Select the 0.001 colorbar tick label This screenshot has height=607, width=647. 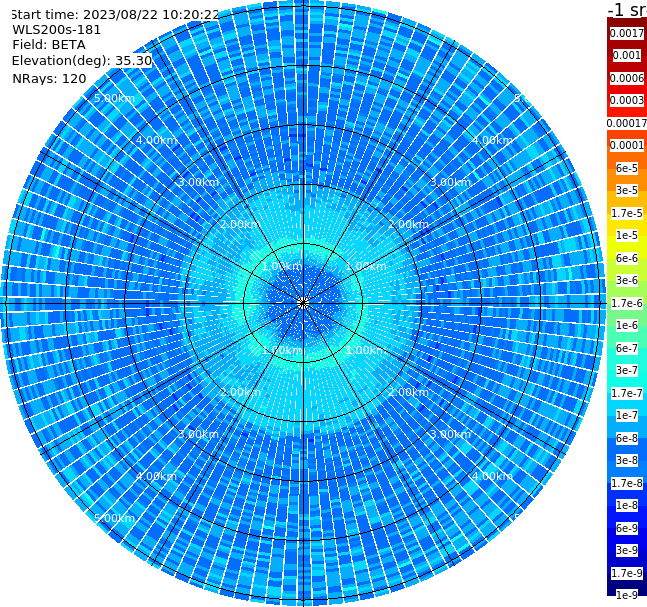(627, 55)
